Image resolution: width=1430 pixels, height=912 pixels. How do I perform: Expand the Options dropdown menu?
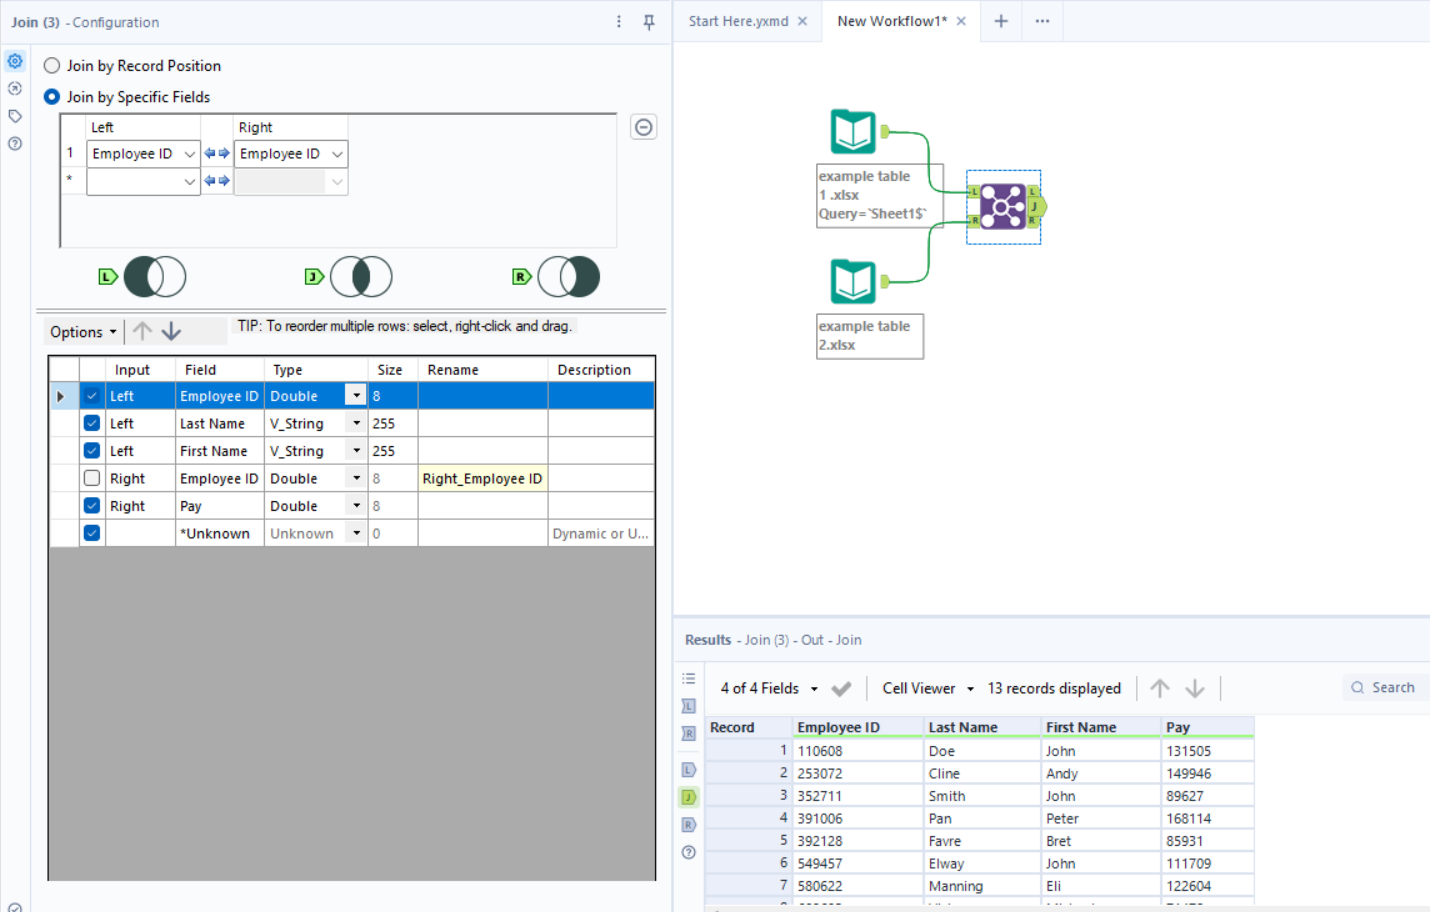[x=83, y=332]
